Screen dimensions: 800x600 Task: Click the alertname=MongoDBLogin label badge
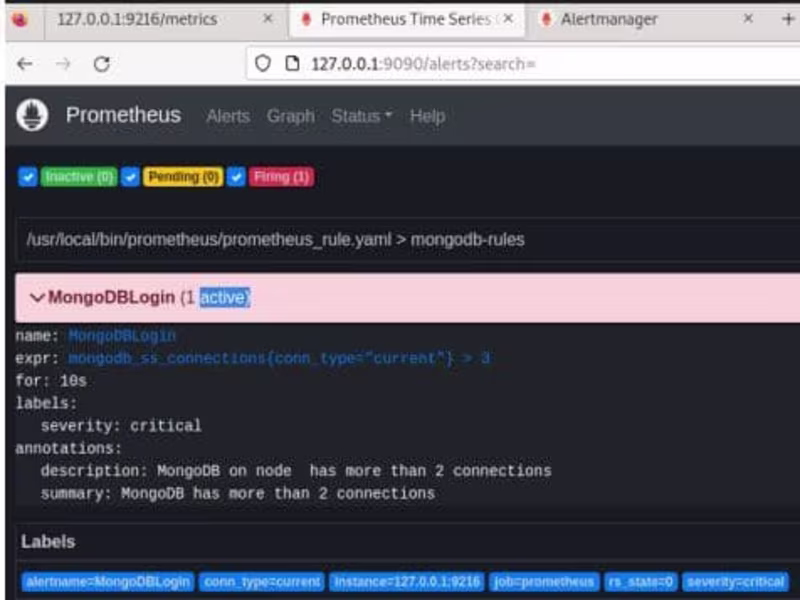pos(108,582)
